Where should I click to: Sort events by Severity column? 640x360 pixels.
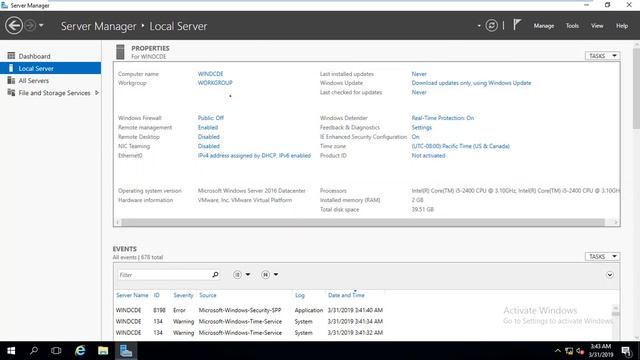(183, 295)
